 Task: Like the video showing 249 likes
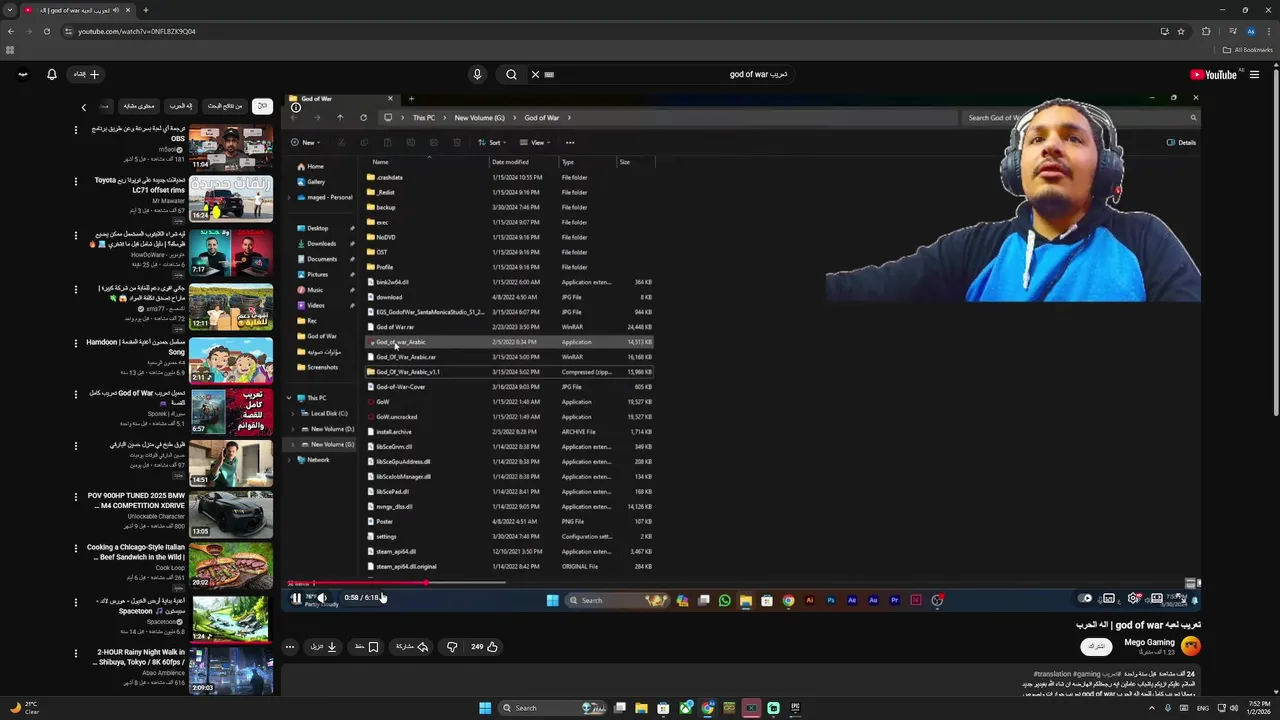click(x=483, y=647)
